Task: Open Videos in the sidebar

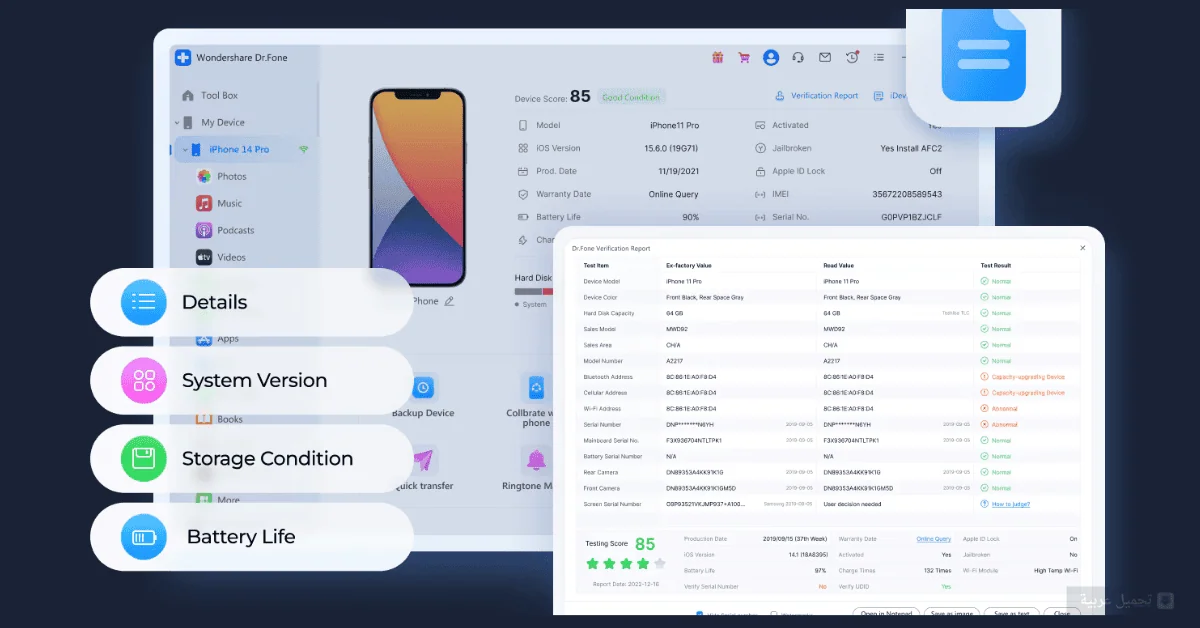Action: click(x=231, y=257)
